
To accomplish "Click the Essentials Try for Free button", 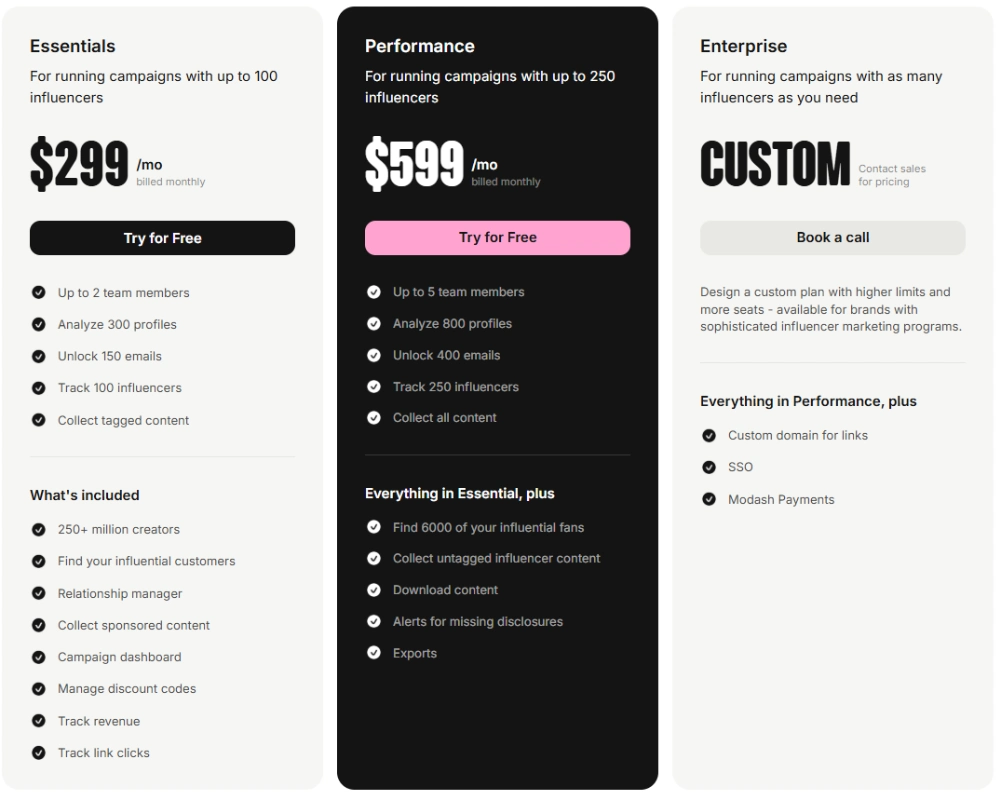I will [x=162, y=238].
